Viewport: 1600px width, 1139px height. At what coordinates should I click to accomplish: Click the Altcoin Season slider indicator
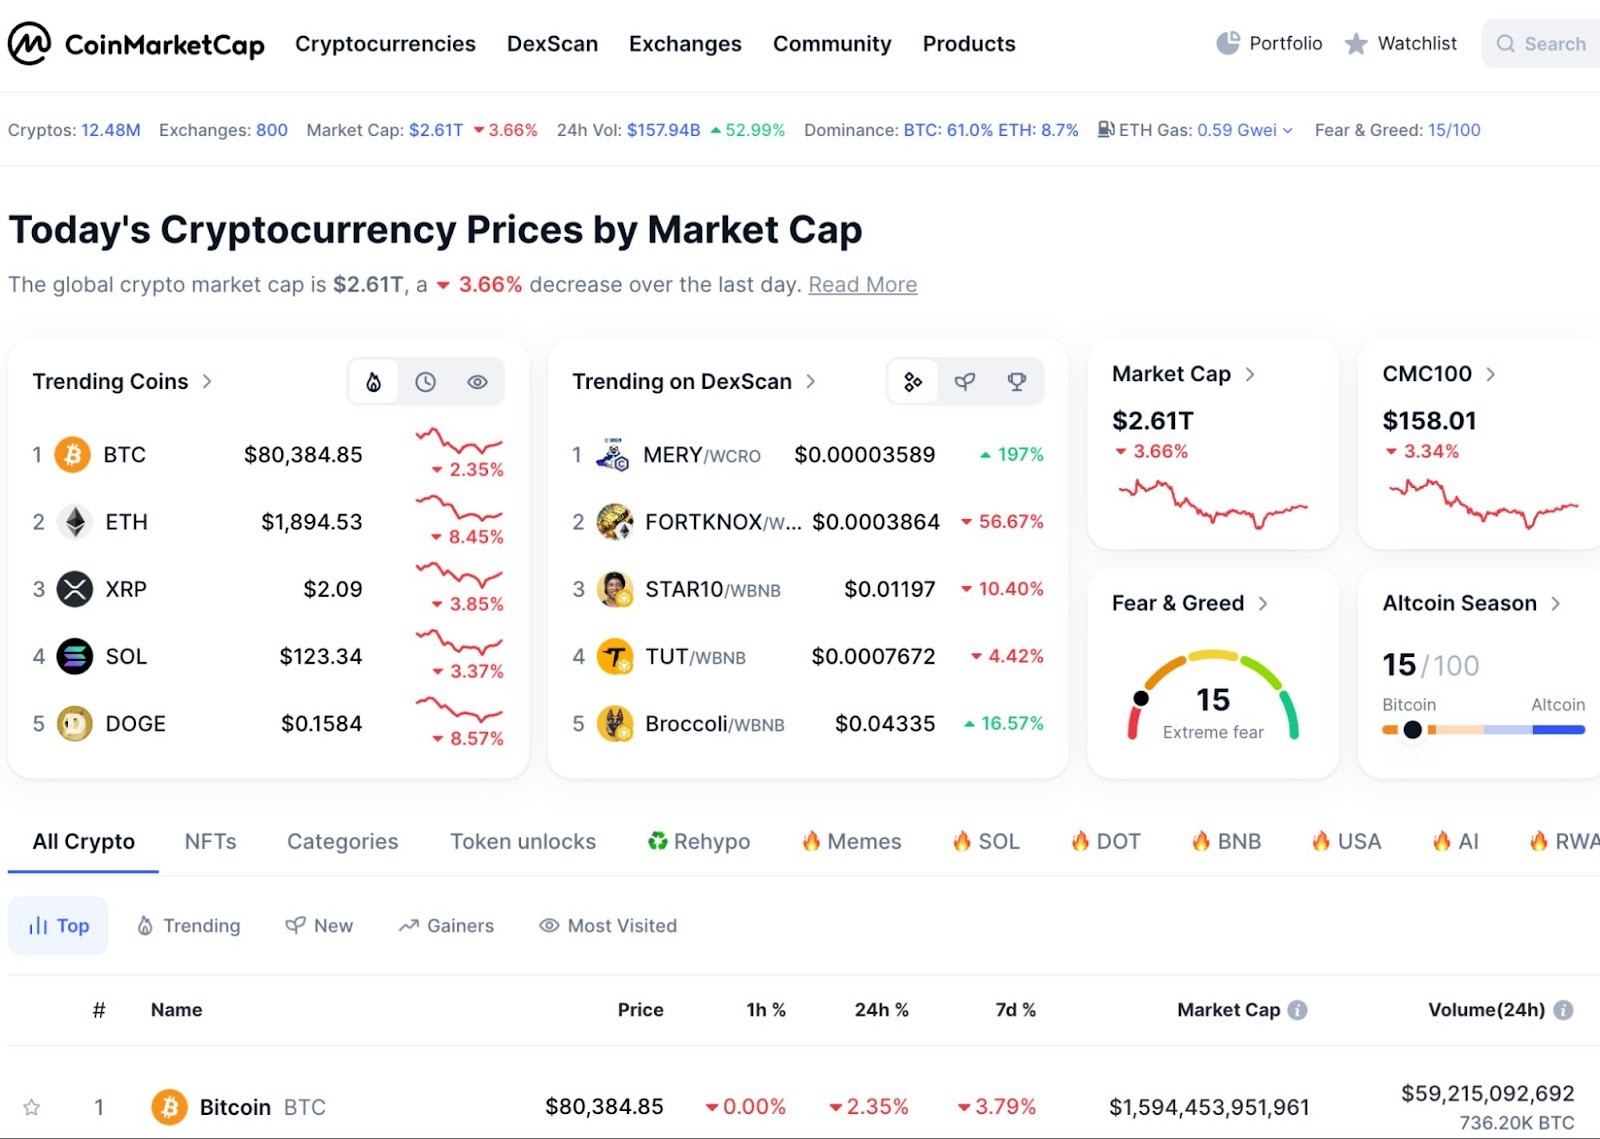pyautogui.click(x=1413, y=730)
